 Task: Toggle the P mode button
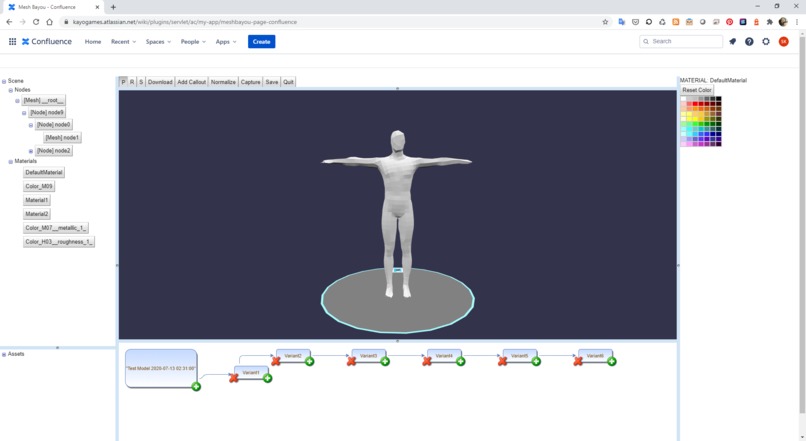tap(123, 82)
